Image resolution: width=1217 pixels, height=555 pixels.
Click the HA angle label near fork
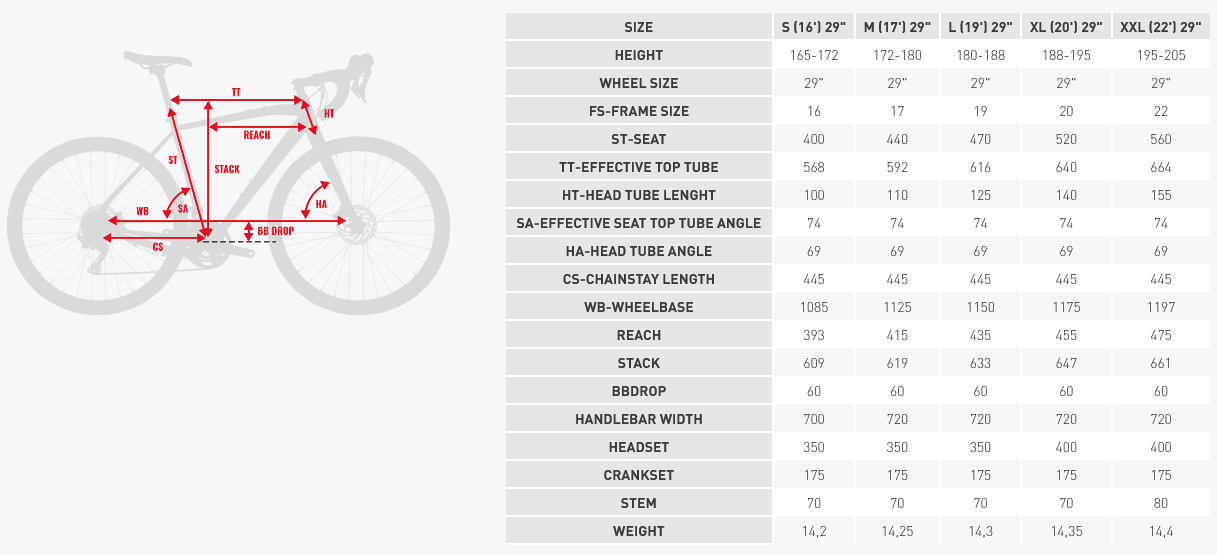click(321, 204)
